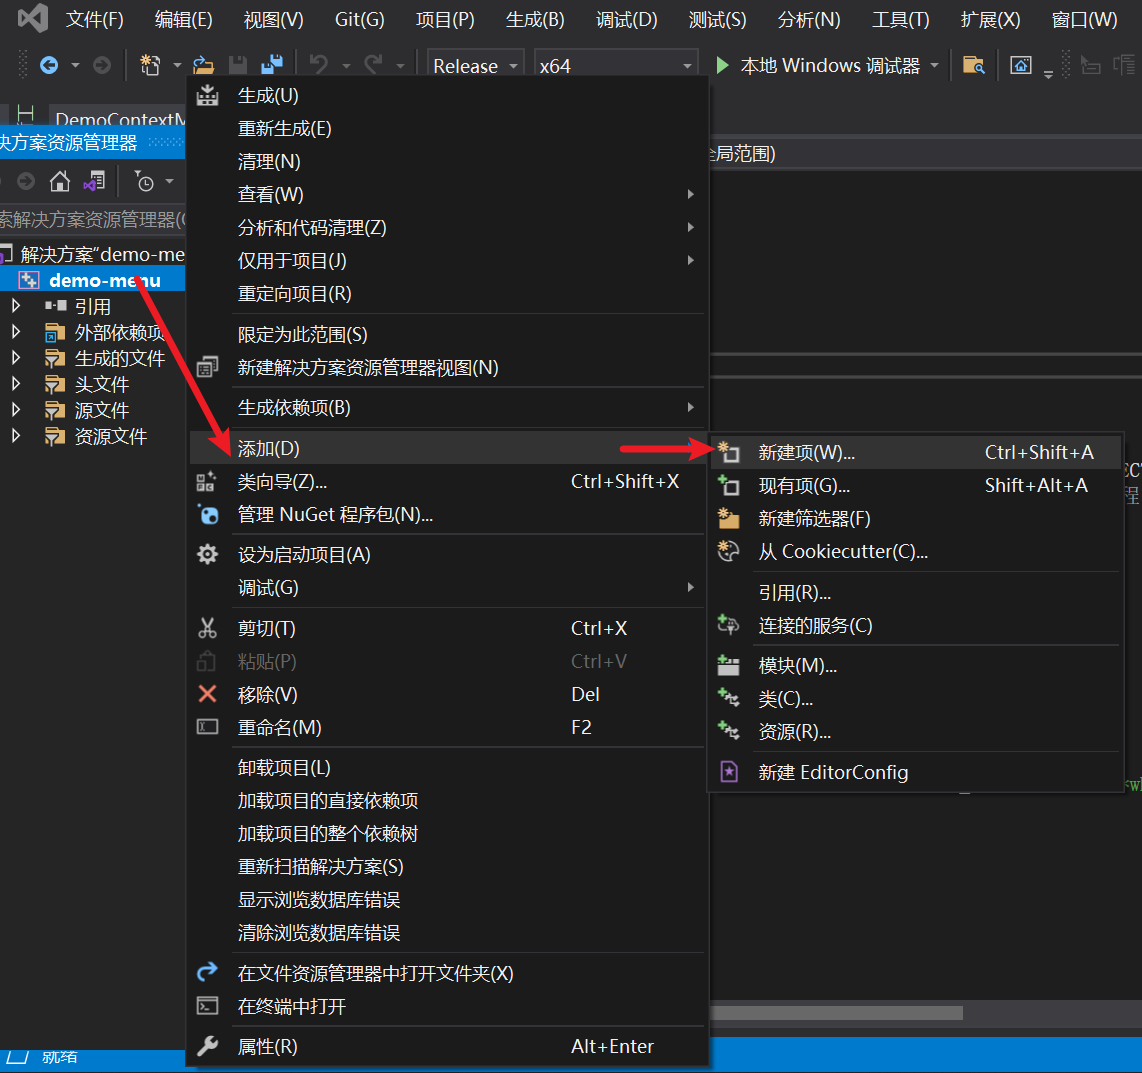Viewport: 1142px width, 1073px height.
Task: Select 新建项(W)... in the submenu
Action: [806, 453]
